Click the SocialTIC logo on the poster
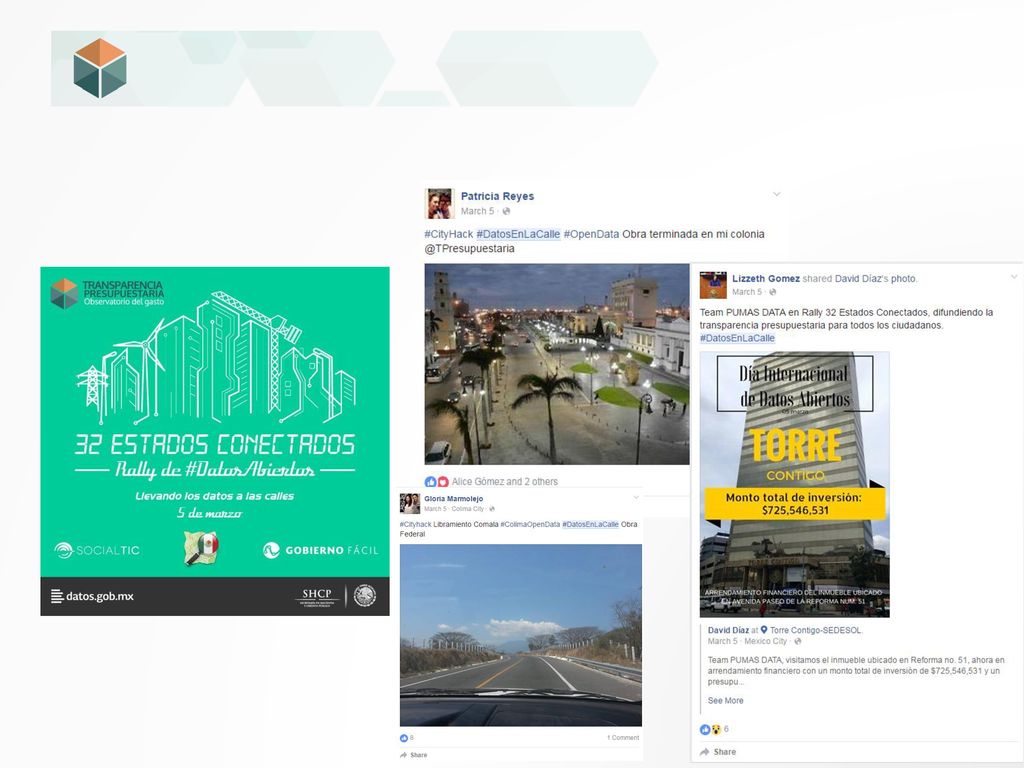Viewport: 1024px width, 768px height. [x=97, y=551]
